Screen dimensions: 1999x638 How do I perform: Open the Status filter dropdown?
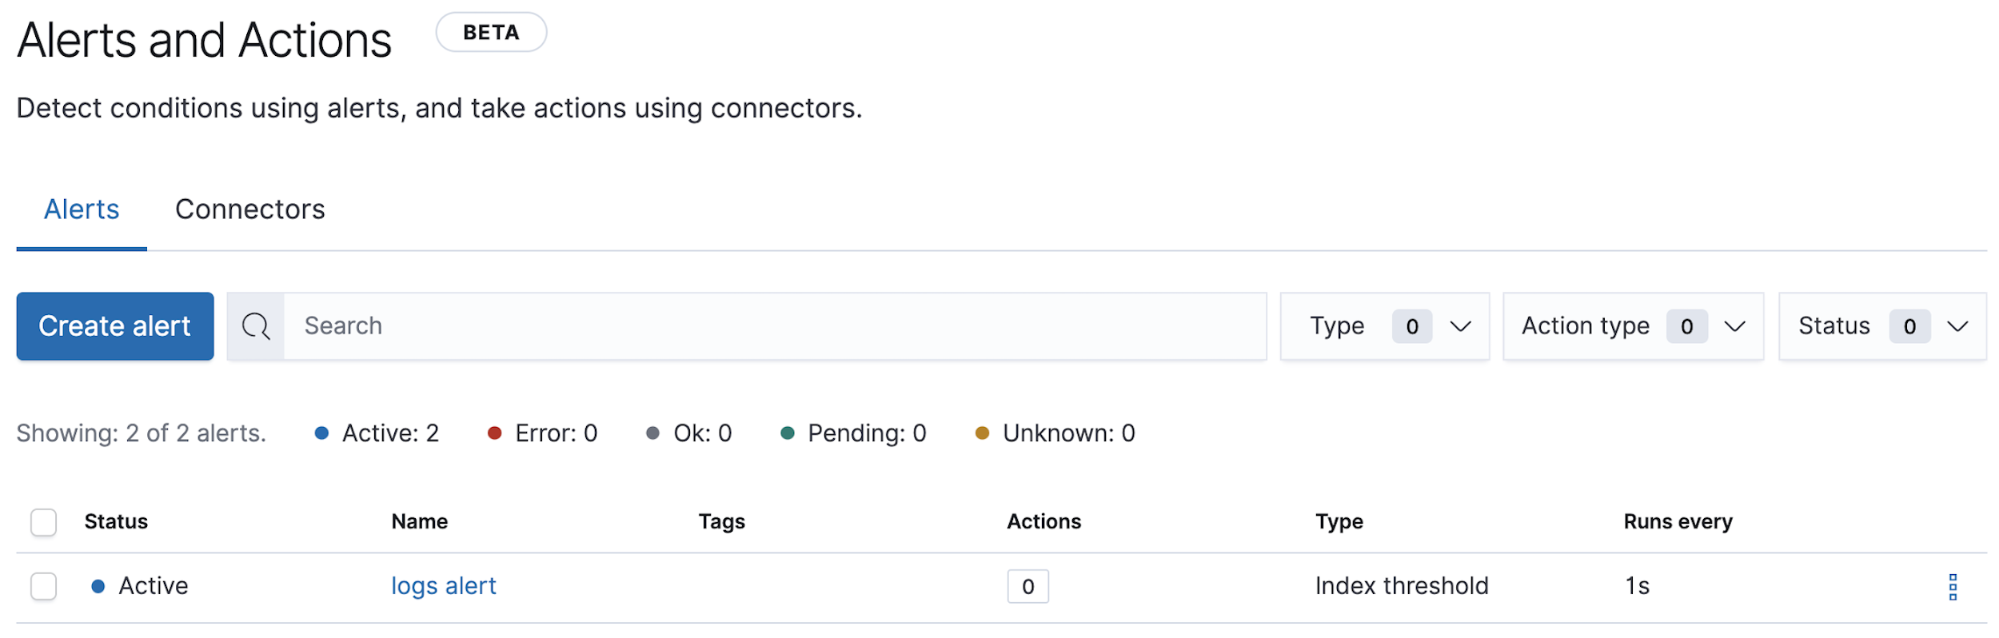(1882, 326)
